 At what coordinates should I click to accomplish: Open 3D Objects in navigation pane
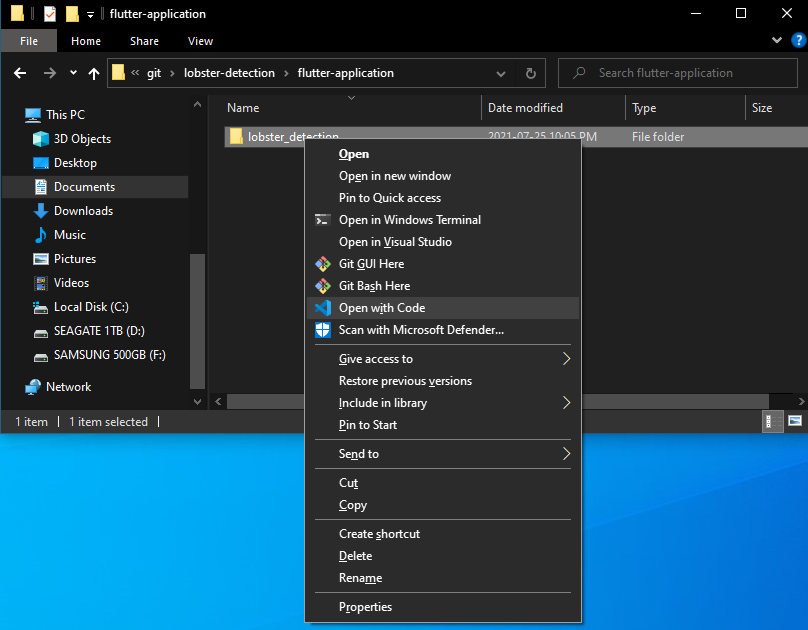point(82,139)
